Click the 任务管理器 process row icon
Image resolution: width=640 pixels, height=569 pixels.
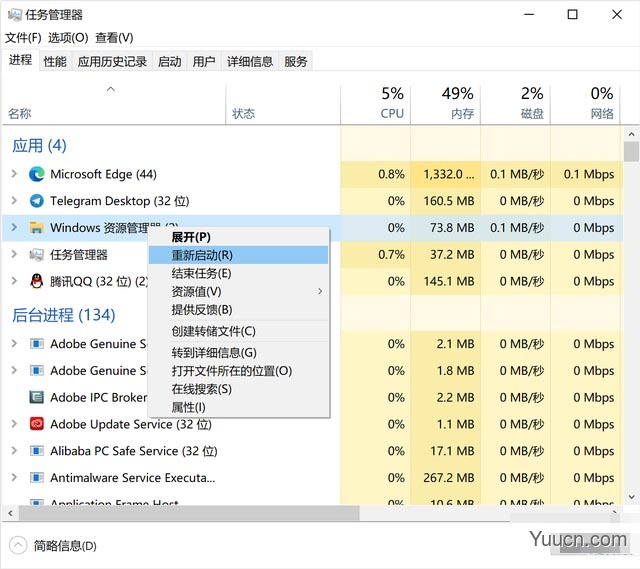(x=36, y=255)
